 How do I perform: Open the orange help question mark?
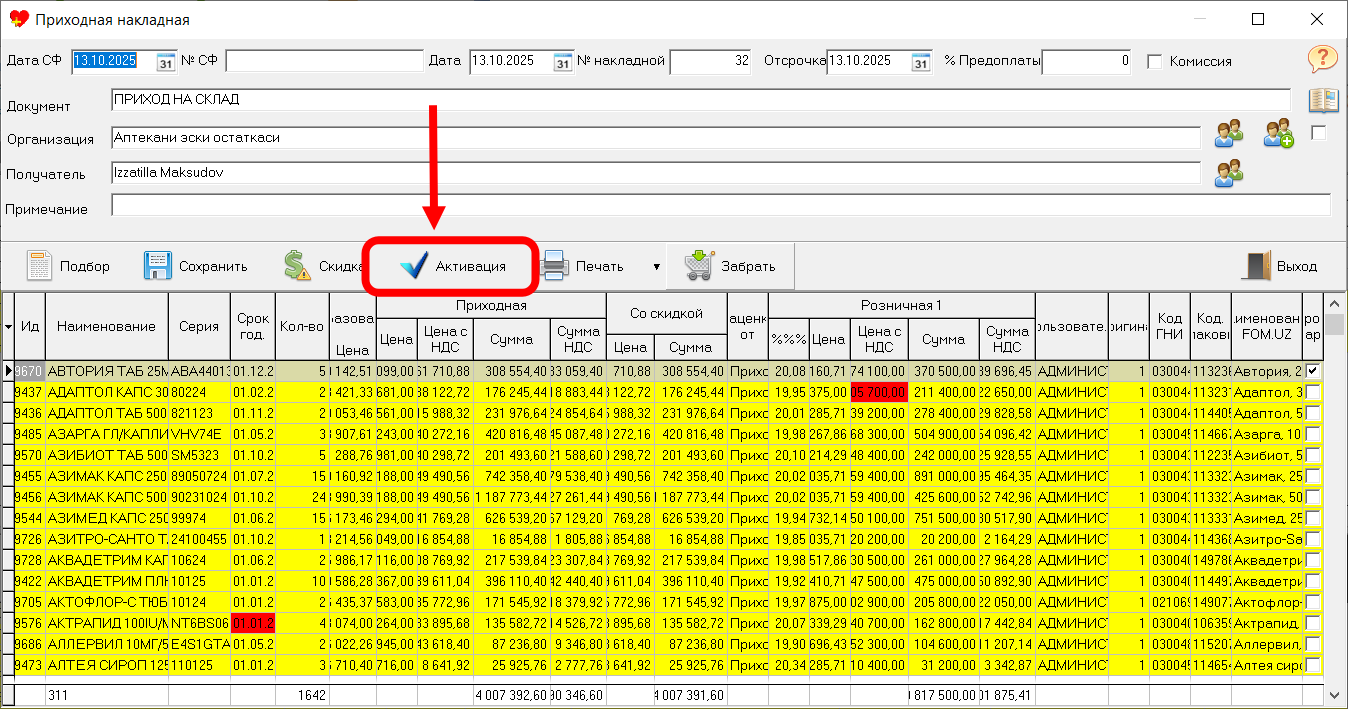1322,59
